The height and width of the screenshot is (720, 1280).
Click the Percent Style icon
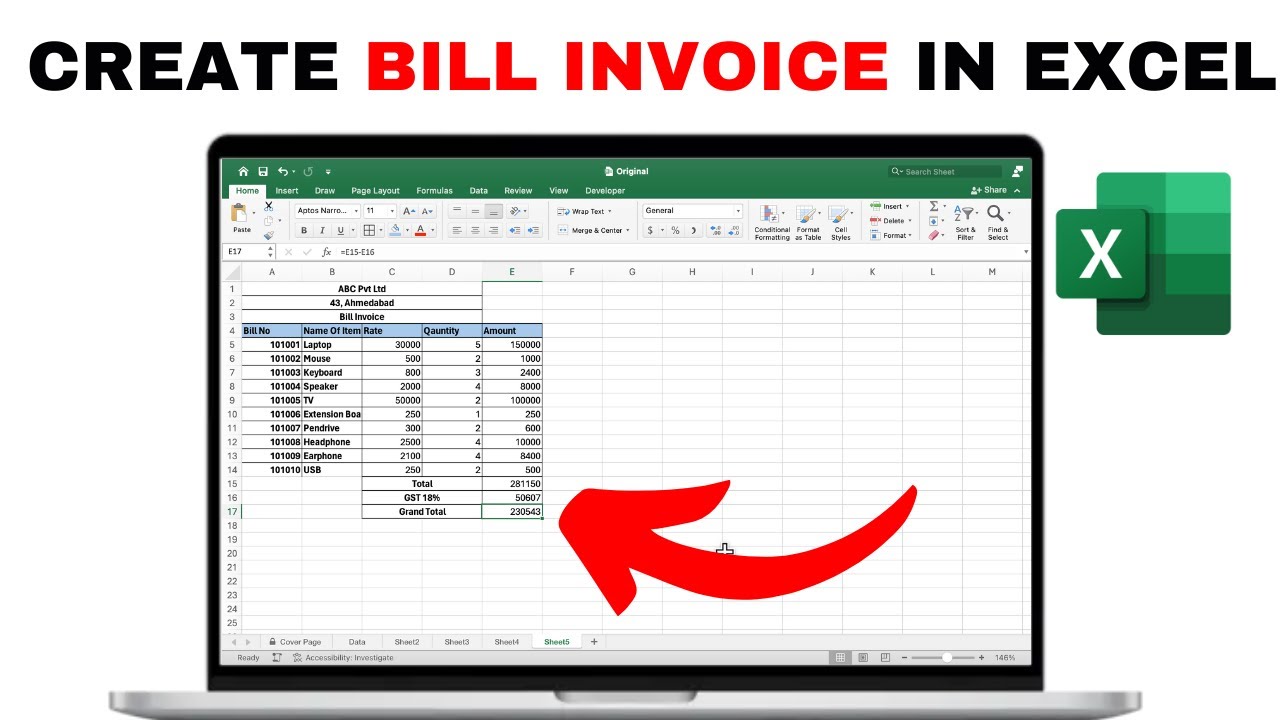[675, 230]
